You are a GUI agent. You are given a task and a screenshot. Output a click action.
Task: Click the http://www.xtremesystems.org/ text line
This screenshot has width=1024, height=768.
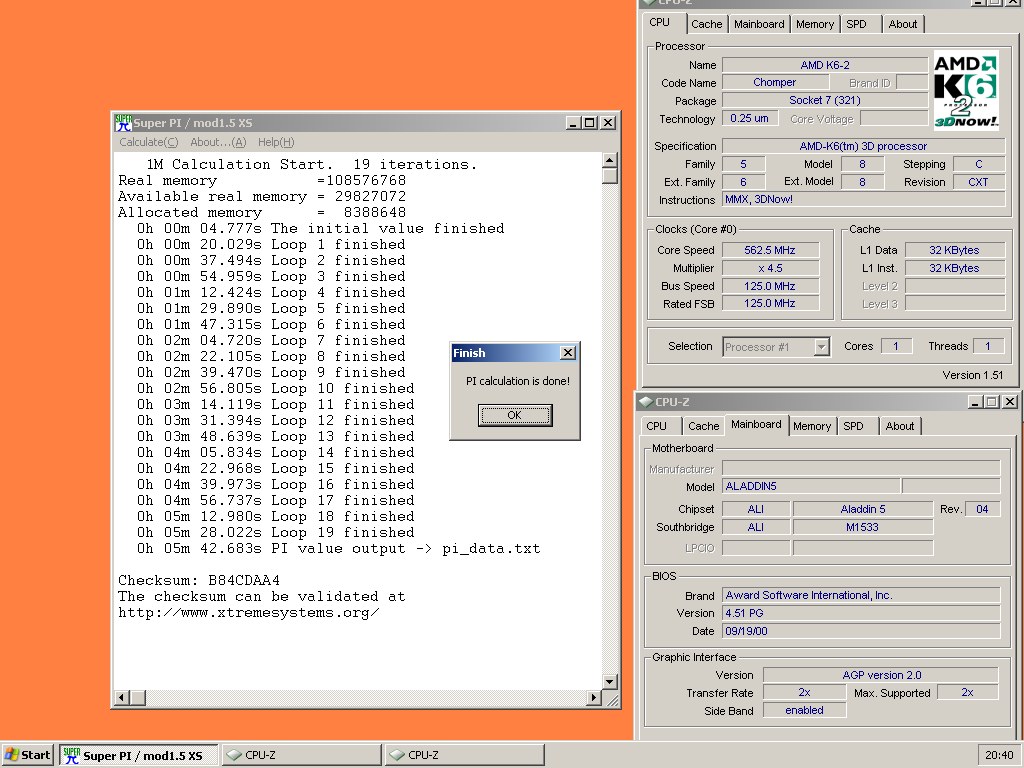point(248,613)
